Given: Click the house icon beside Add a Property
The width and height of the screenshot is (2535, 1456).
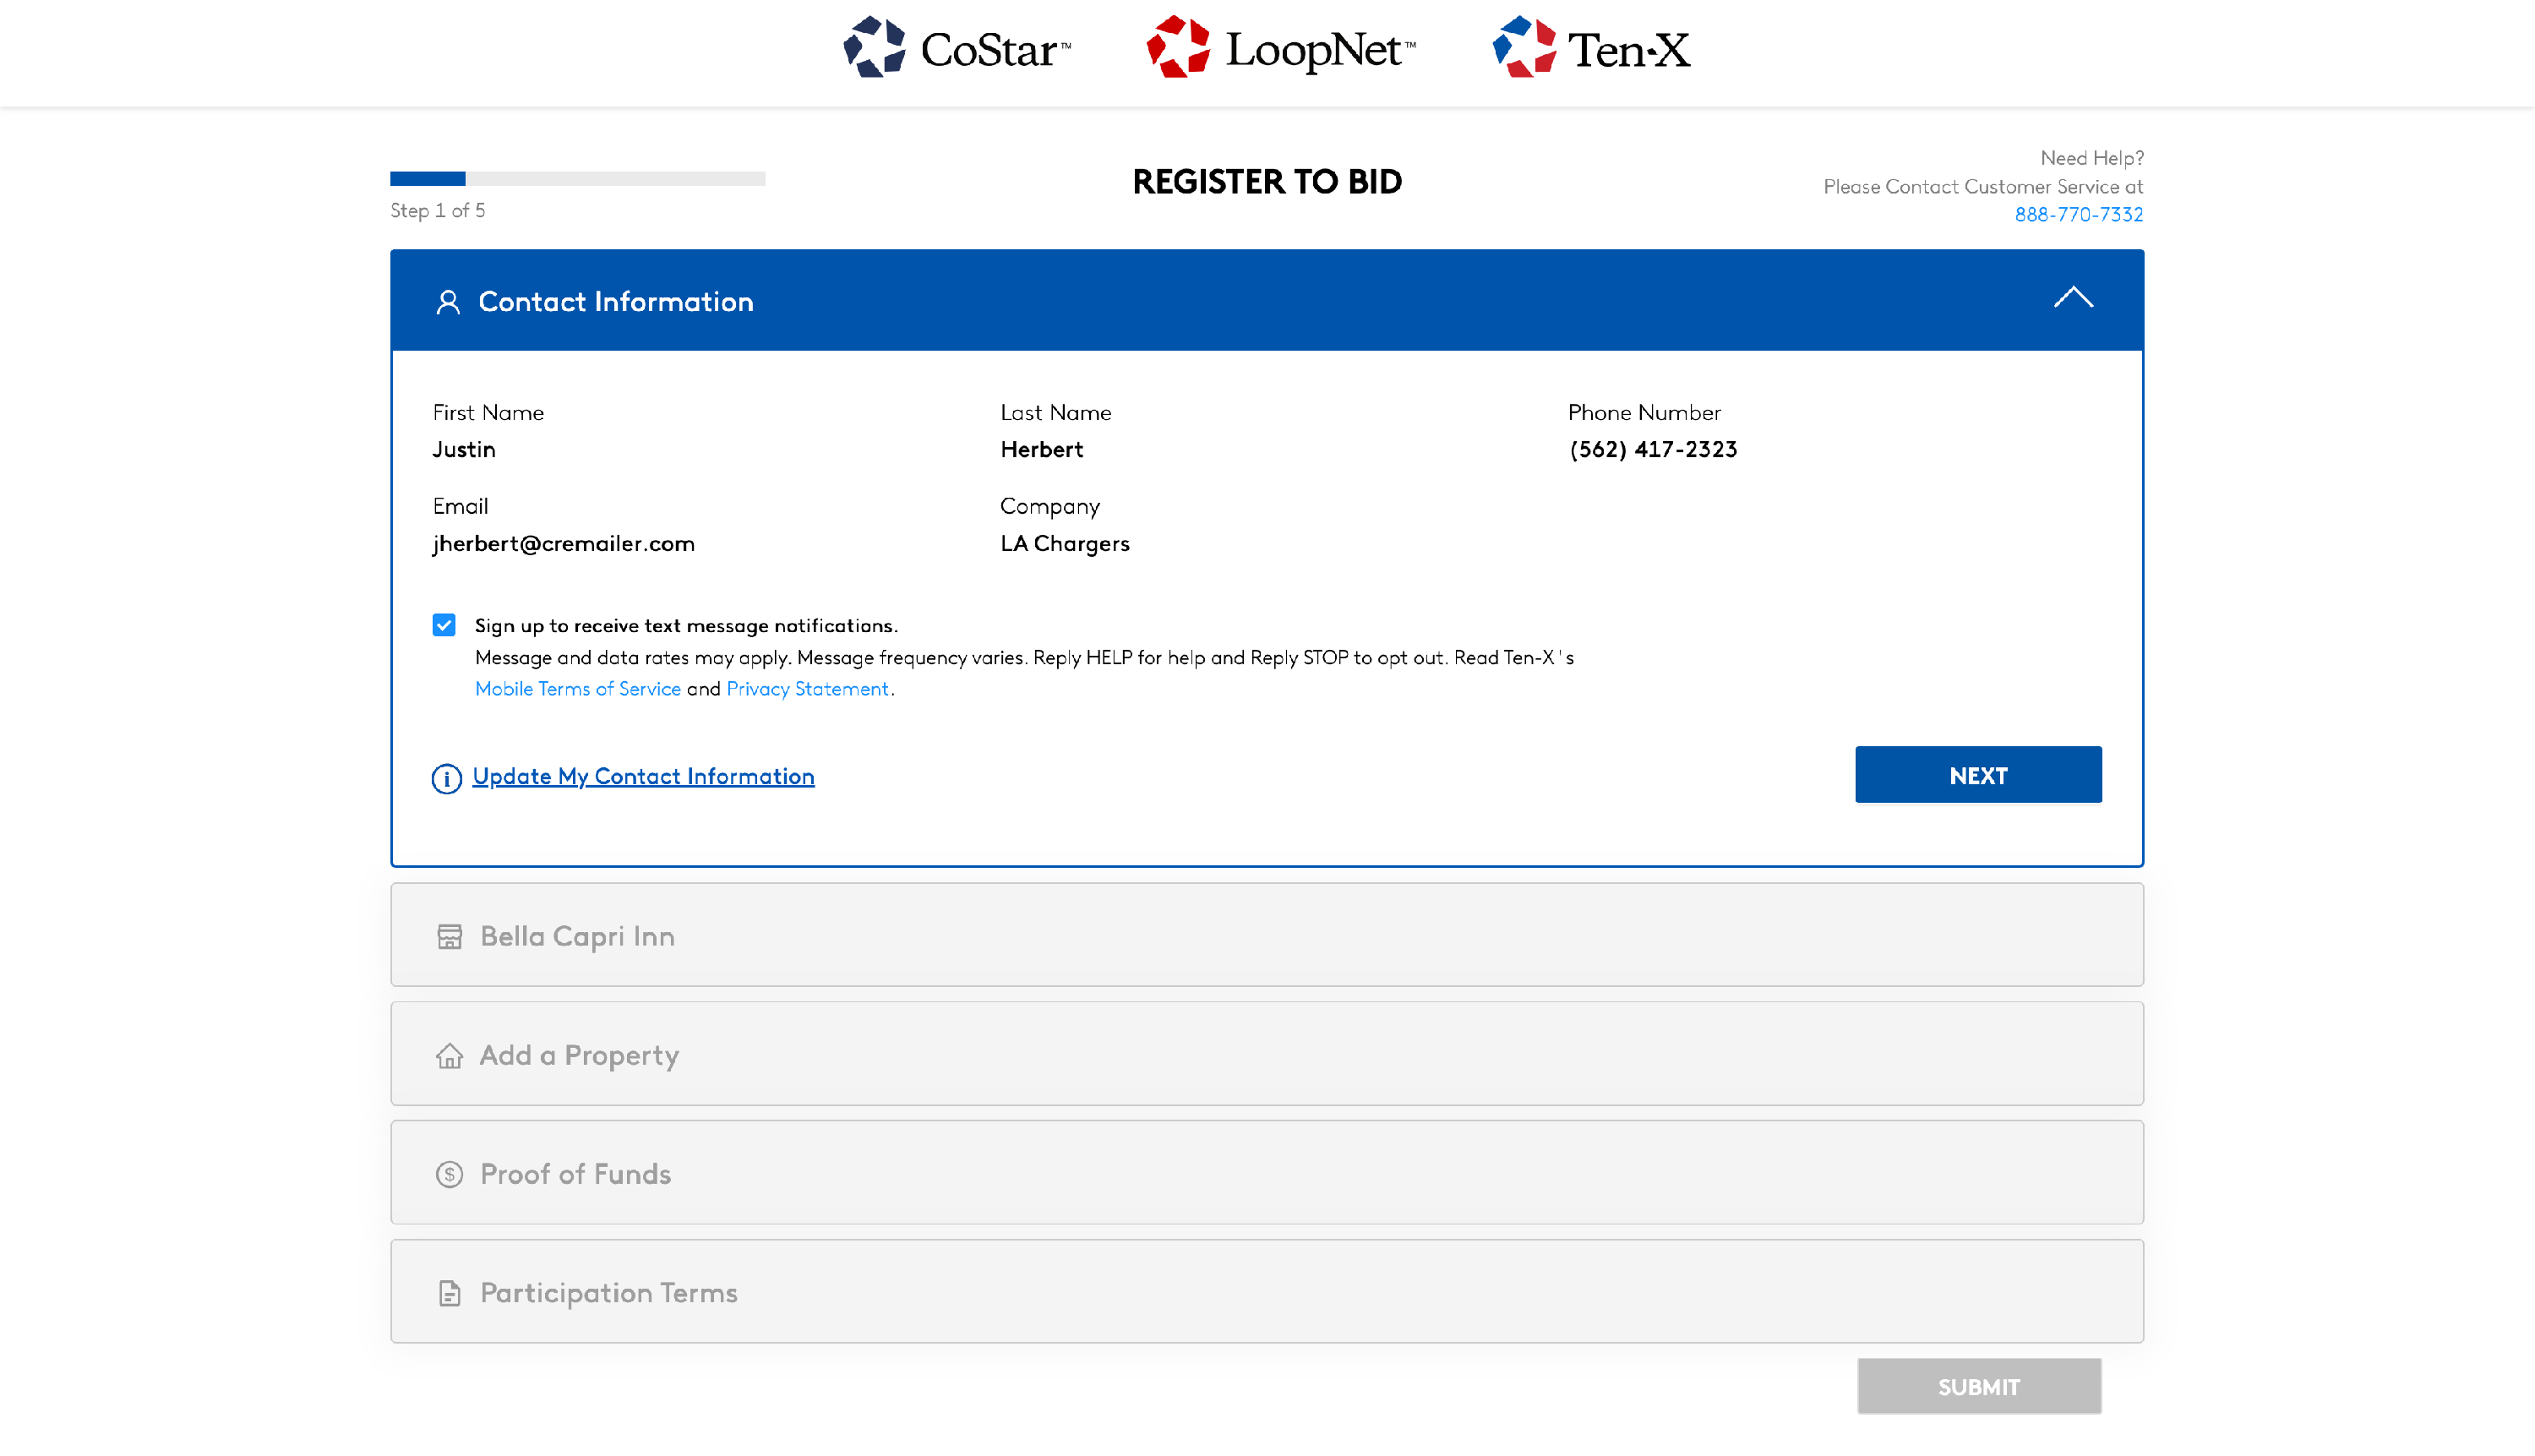Looking at the screenshot, I should 449,1056.
